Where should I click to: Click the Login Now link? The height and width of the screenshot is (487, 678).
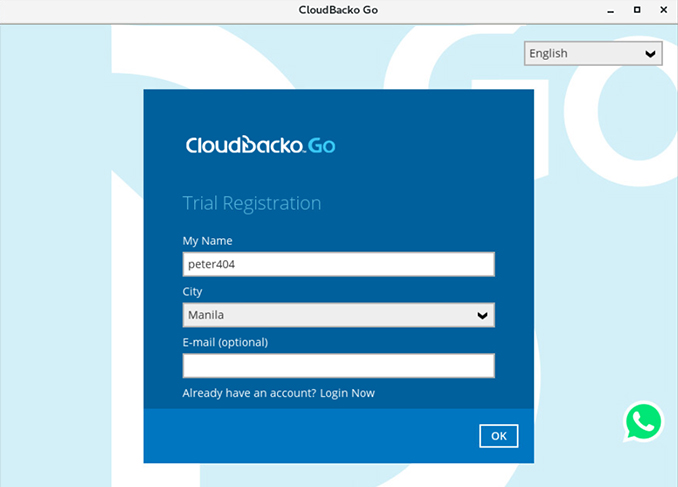tap(347, 393)
